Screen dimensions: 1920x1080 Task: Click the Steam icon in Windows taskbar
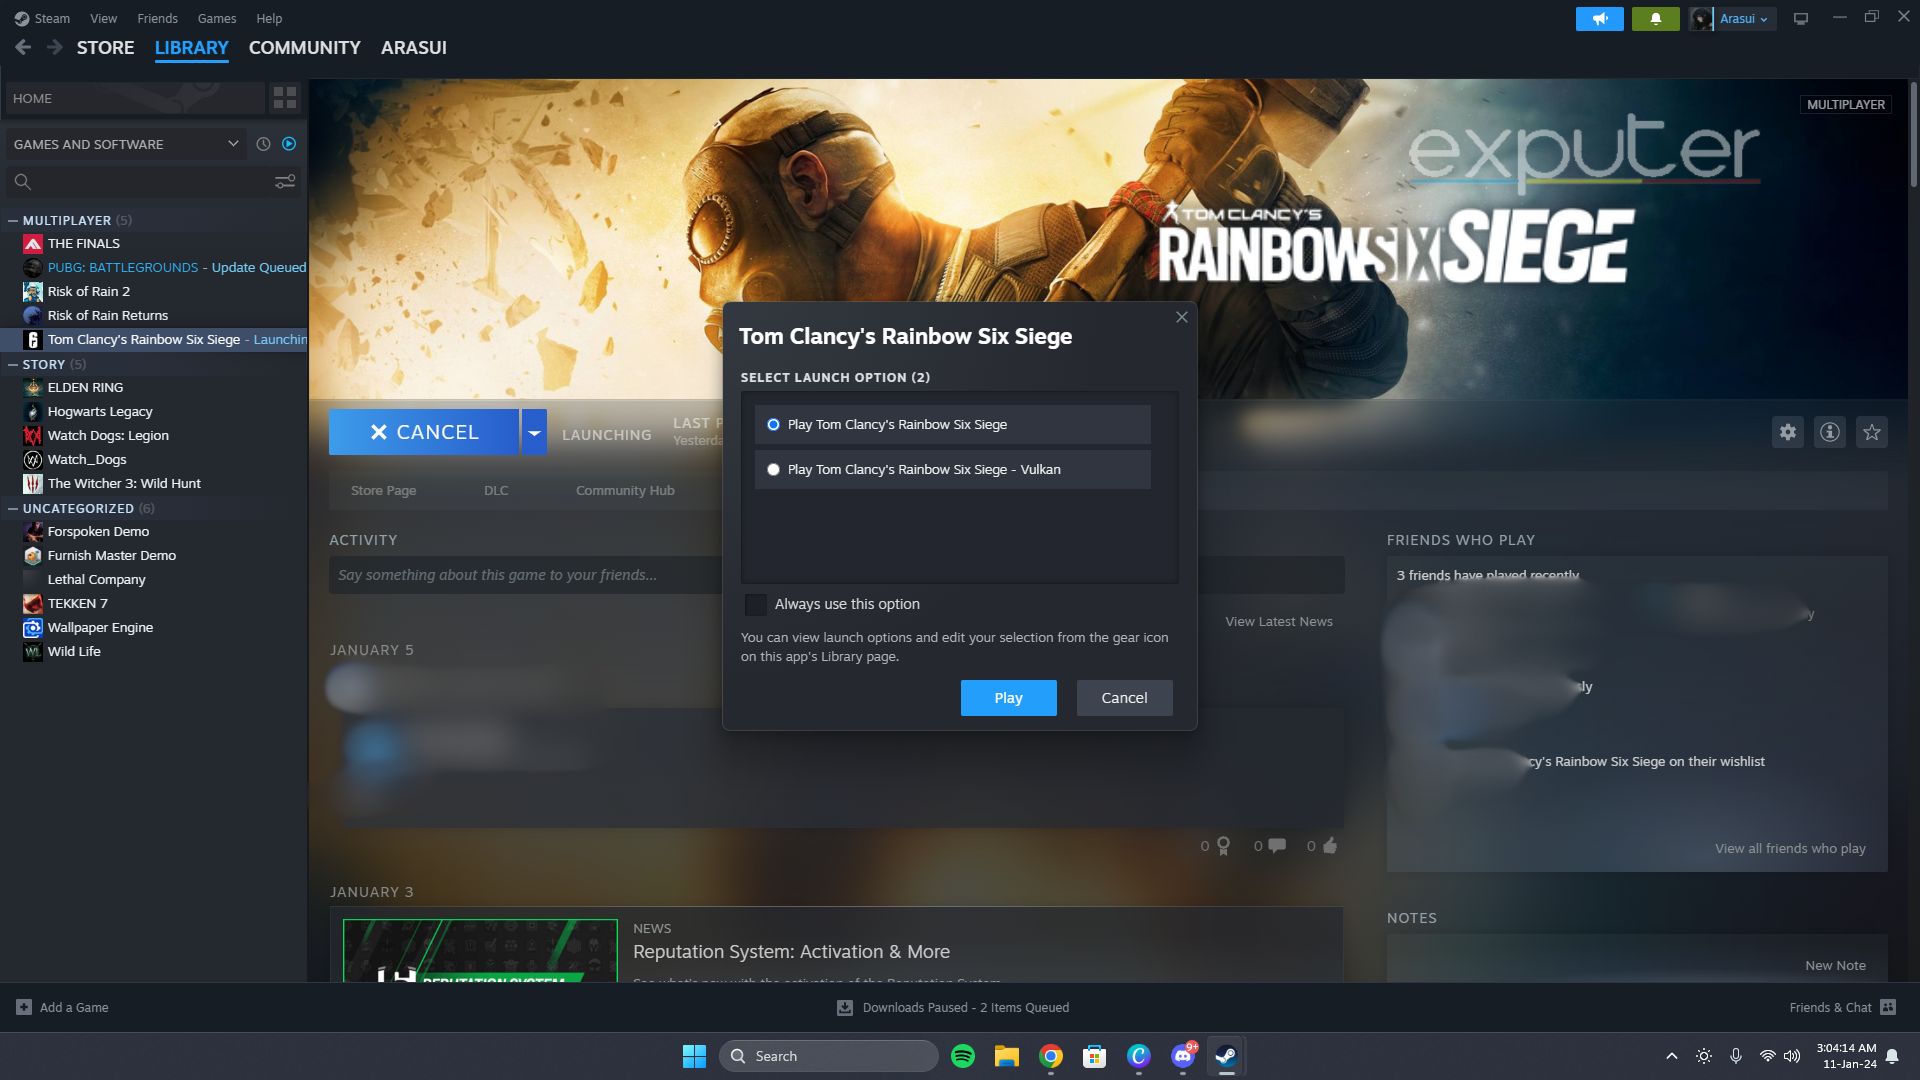click(x=1225, y=1055)
